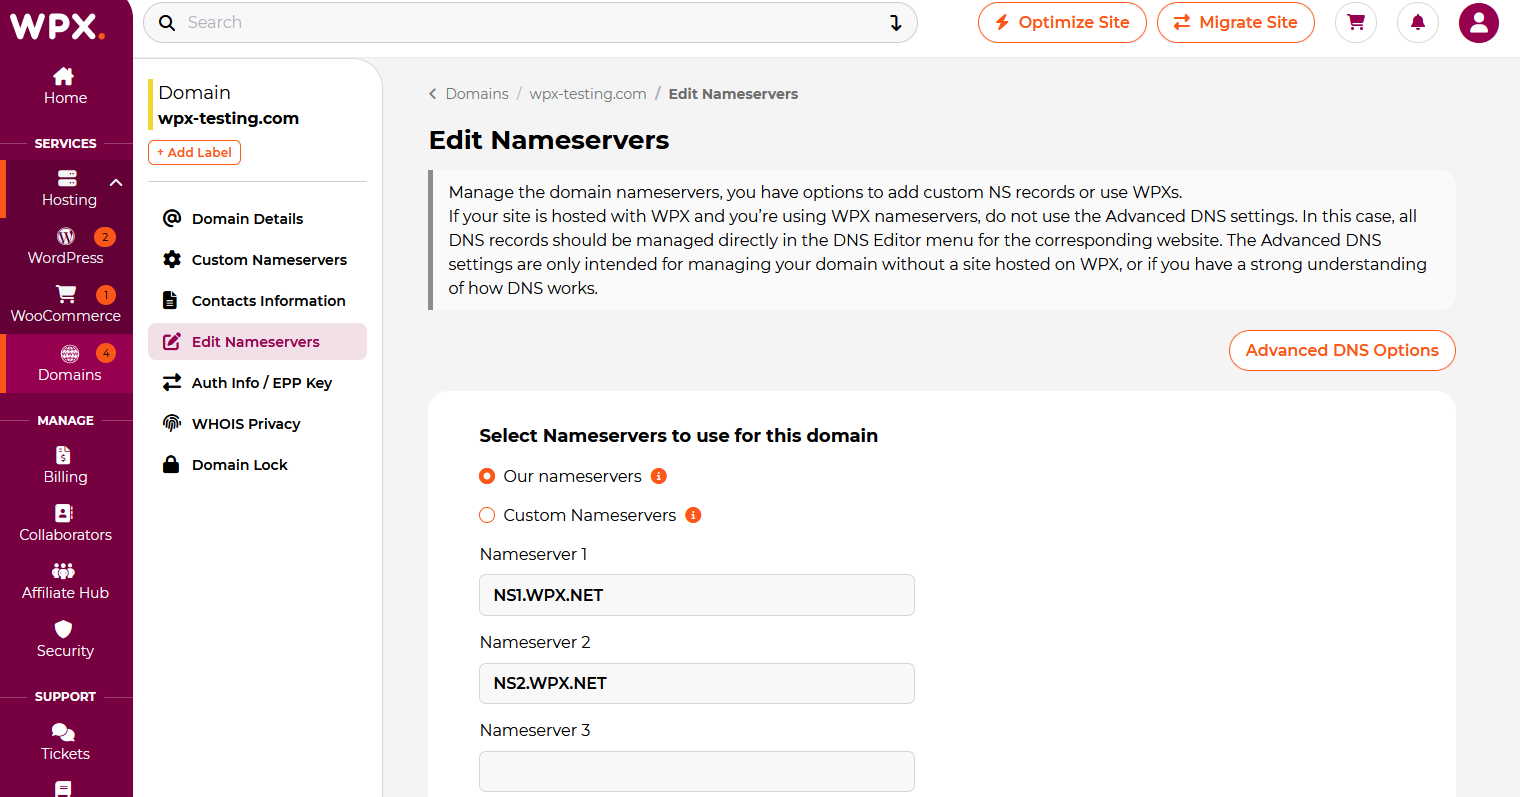Go back via breadcrumb chevron

(433, 94)
